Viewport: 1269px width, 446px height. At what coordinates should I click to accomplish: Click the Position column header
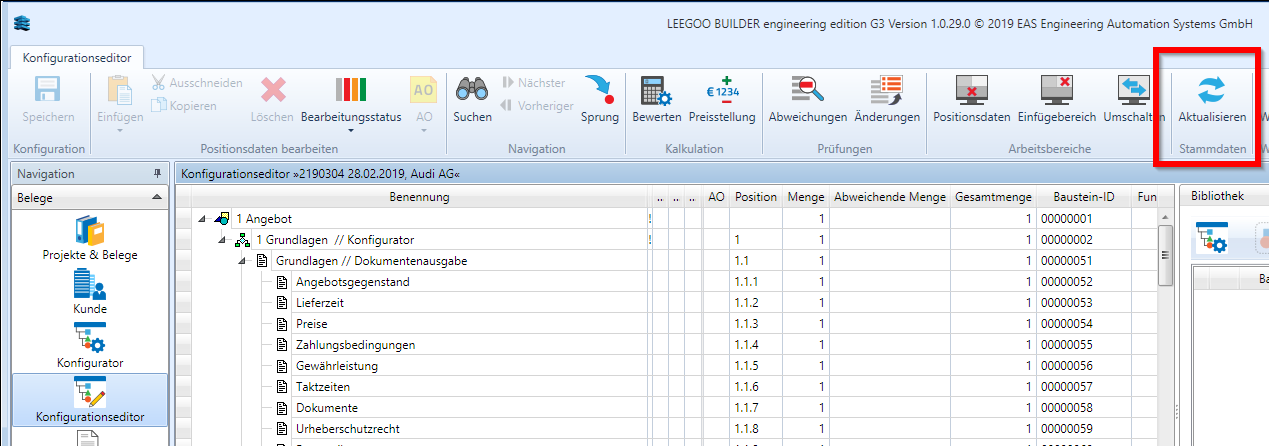[x=756, y=197]
